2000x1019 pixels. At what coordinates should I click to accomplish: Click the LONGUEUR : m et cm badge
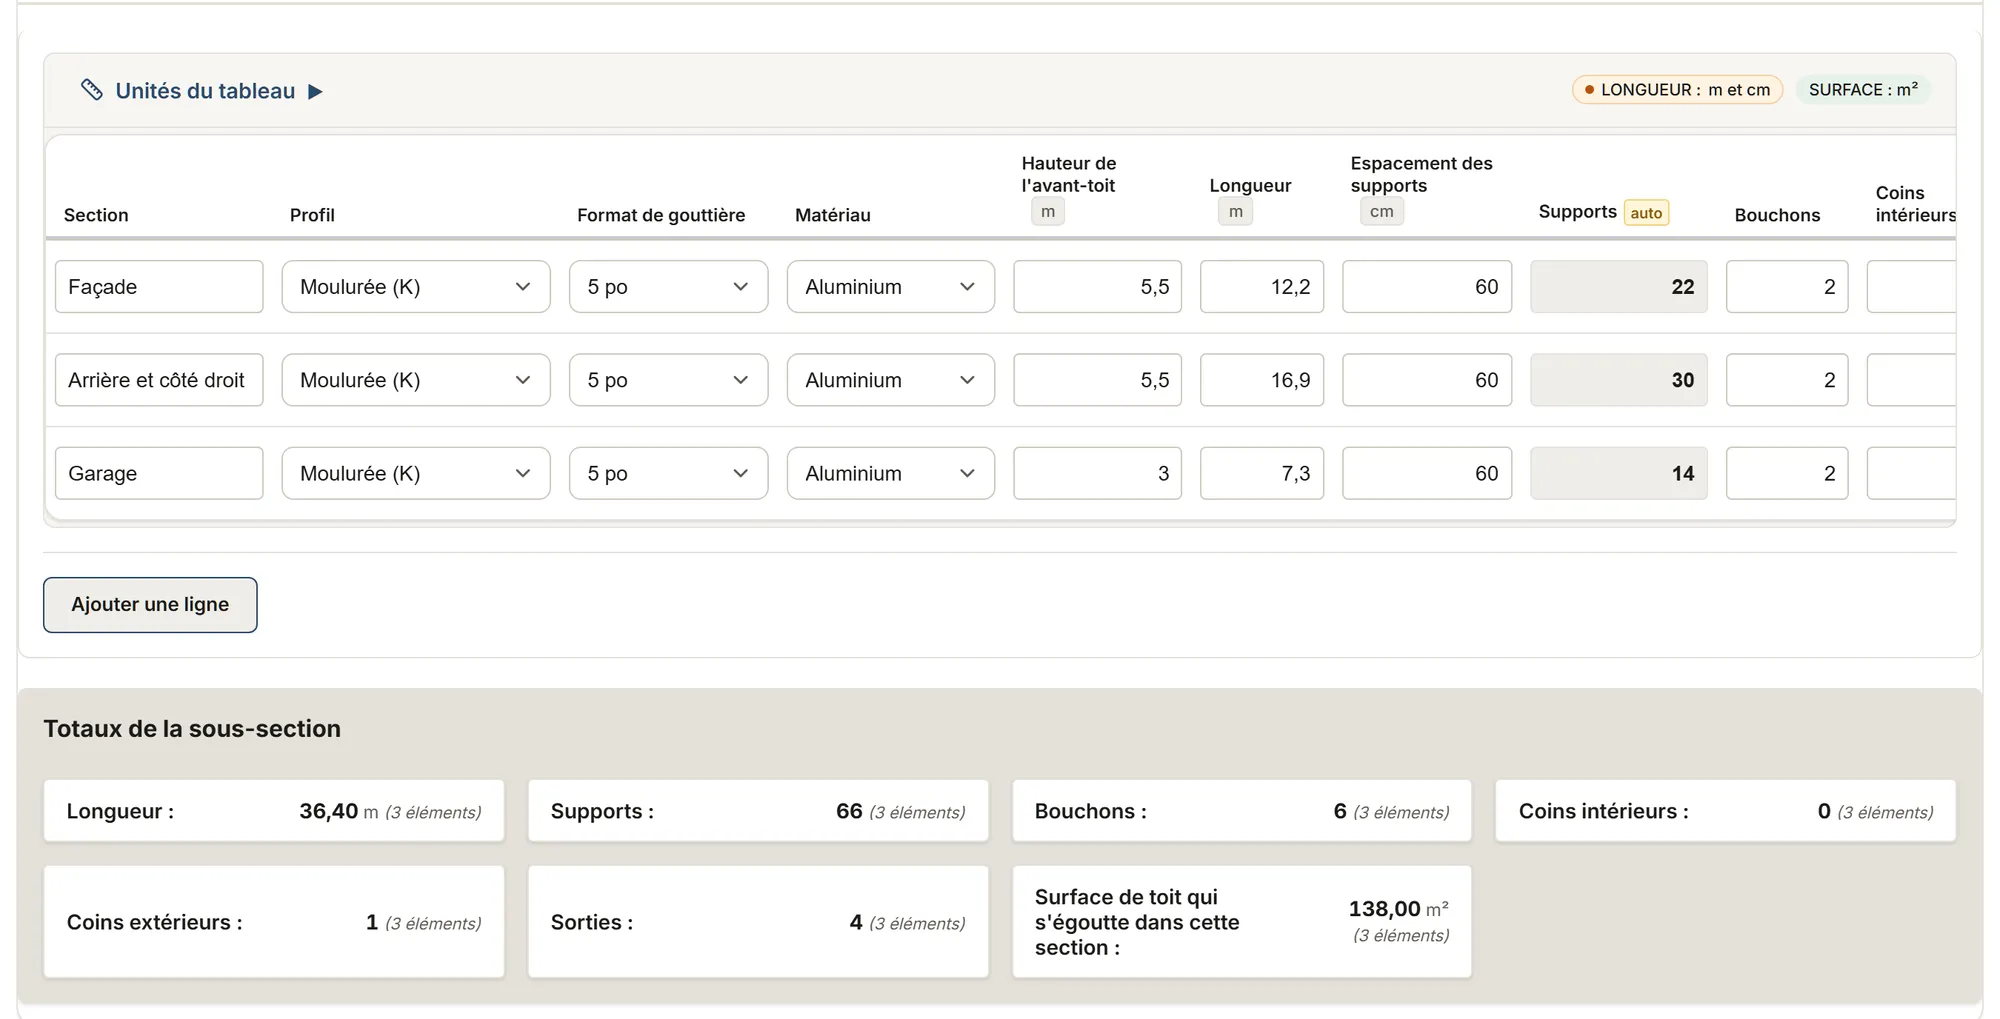[1677, 90]
